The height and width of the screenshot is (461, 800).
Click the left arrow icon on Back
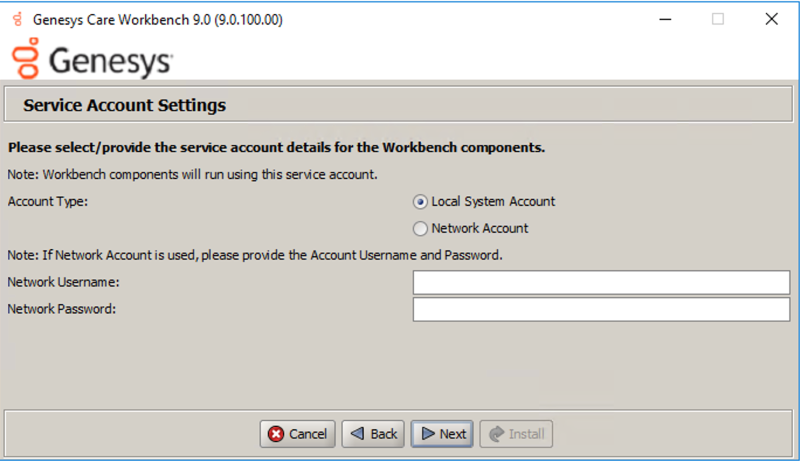coord(356,434)
